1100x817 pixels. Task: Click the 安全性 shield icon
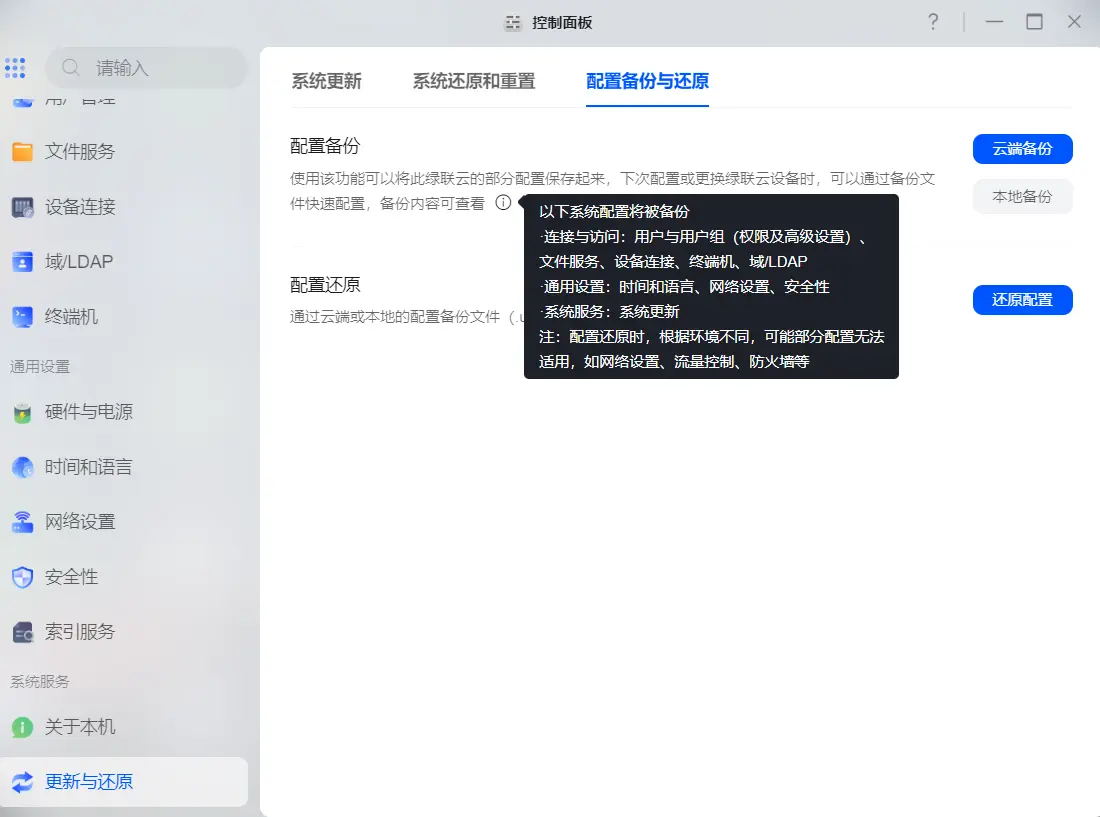click(x=22, y=577)
